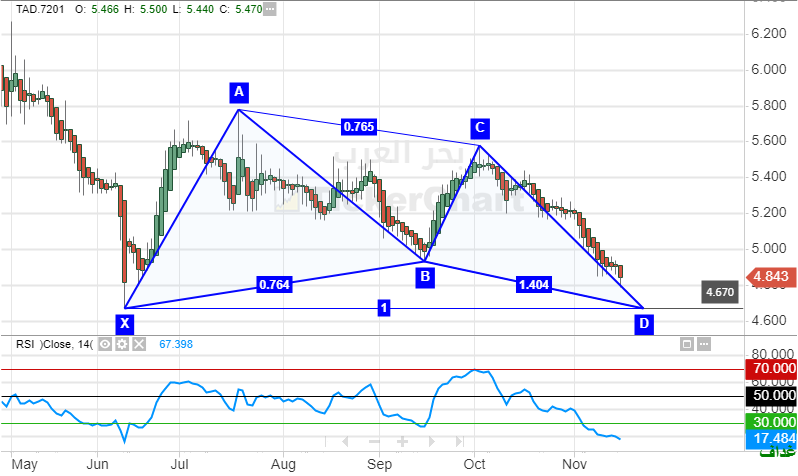Zoom out chart with minus icon

pos(374,441)
